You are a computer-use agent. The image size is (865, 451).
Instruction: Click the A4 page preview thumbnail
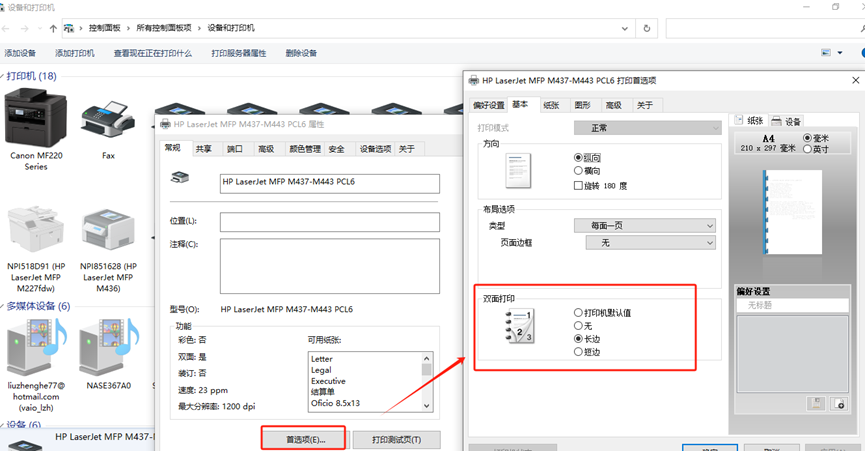coord(792,212)
